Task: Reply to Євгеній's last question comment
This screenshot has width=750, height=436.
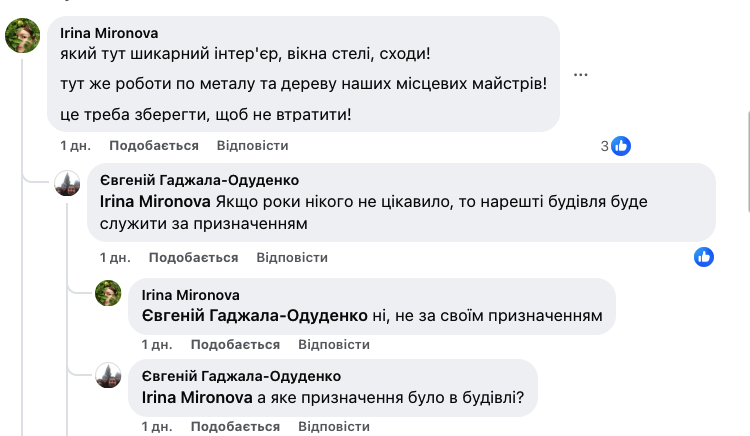Action: [332, 427]
